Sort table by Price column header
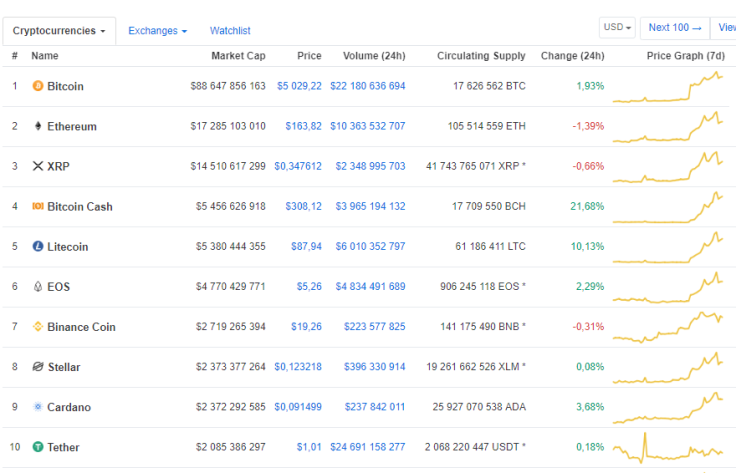 point(309,56)
